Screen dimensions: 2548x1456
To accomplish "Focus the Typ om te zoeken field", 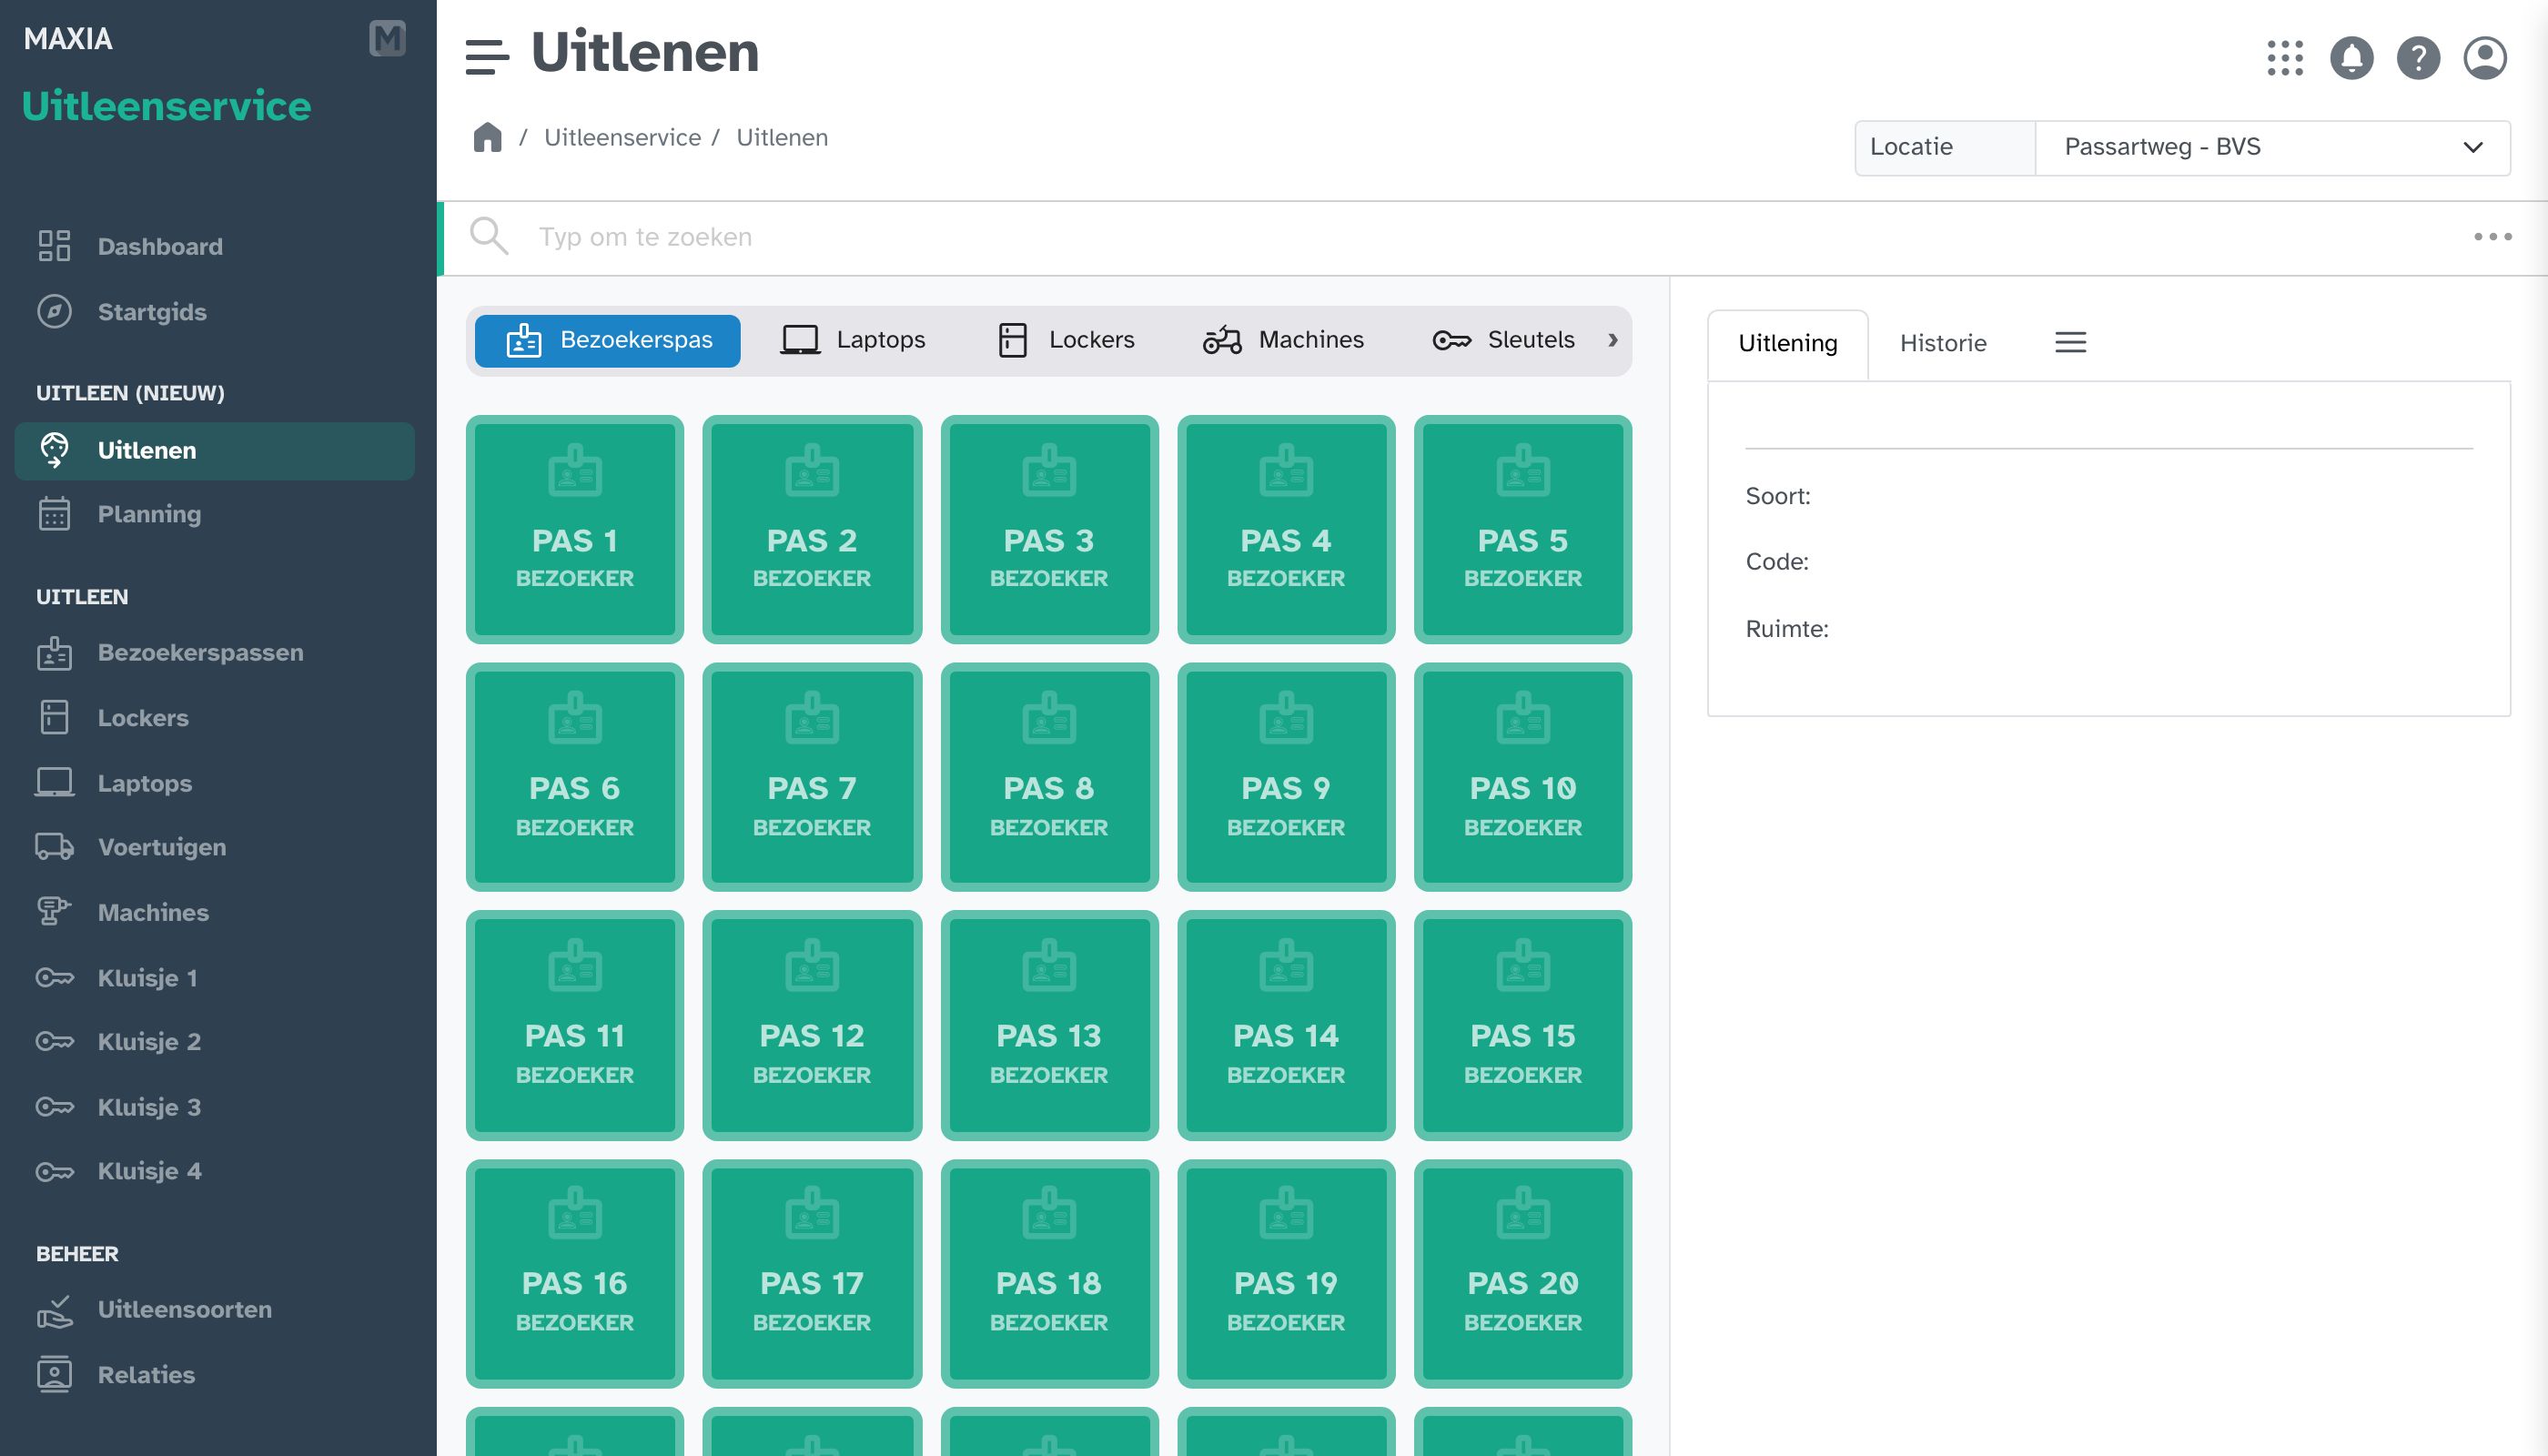I will click(1490, 237).
